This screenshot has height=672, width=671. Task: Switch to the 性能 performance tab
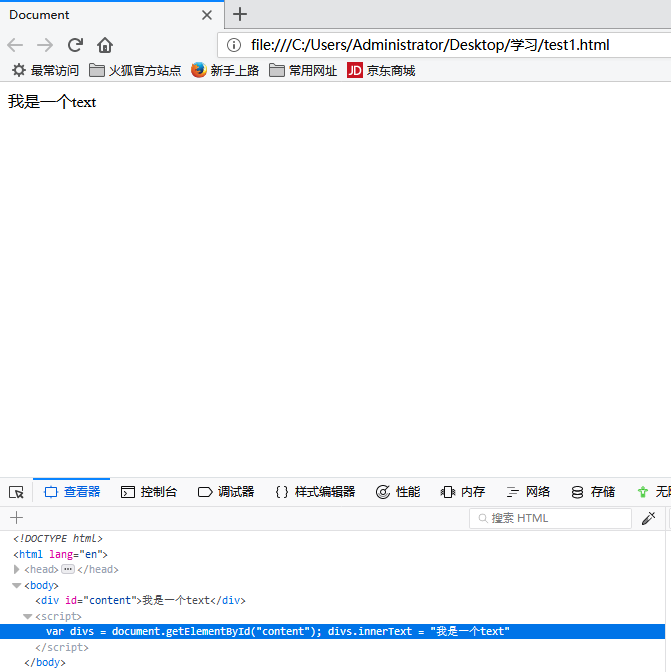pos(398,492)
